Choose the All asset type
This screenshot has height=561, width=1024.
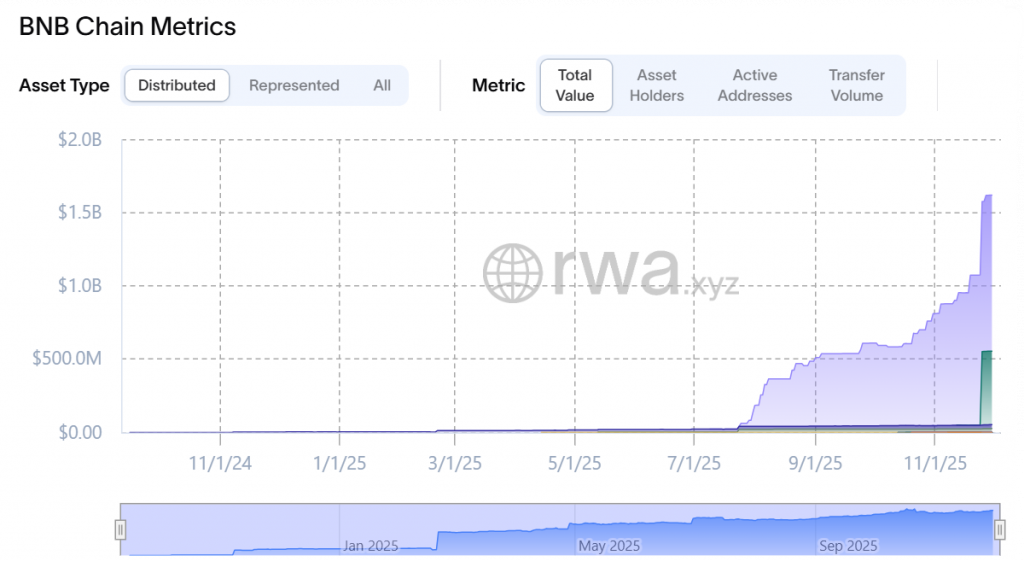coord(382,86)
